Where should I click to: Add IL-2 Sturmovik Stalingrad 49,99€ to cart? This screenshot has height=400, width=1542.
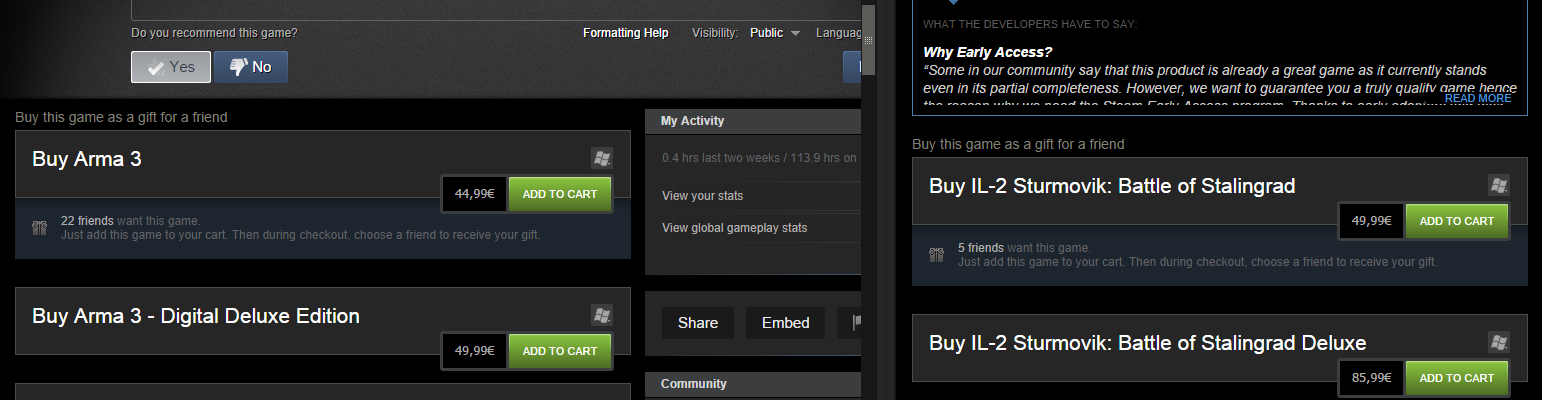pos(1457,221)
